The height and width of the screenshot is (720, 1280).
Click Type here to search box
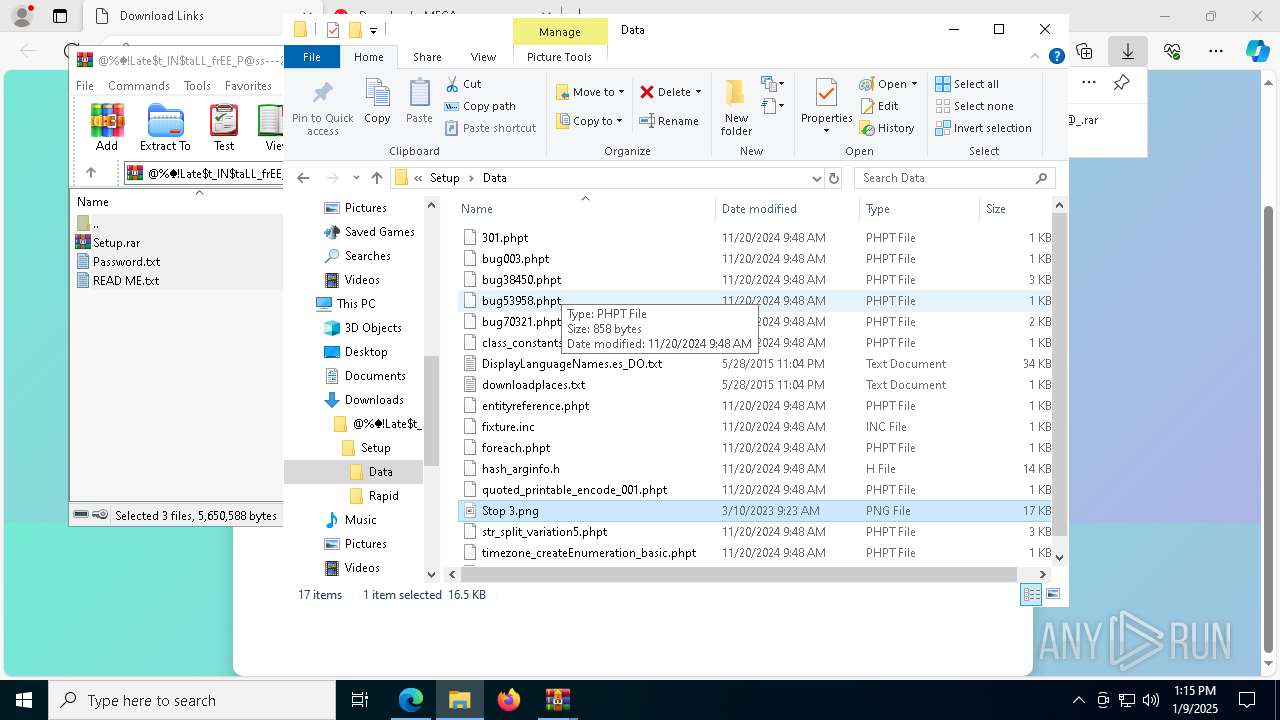192,700
